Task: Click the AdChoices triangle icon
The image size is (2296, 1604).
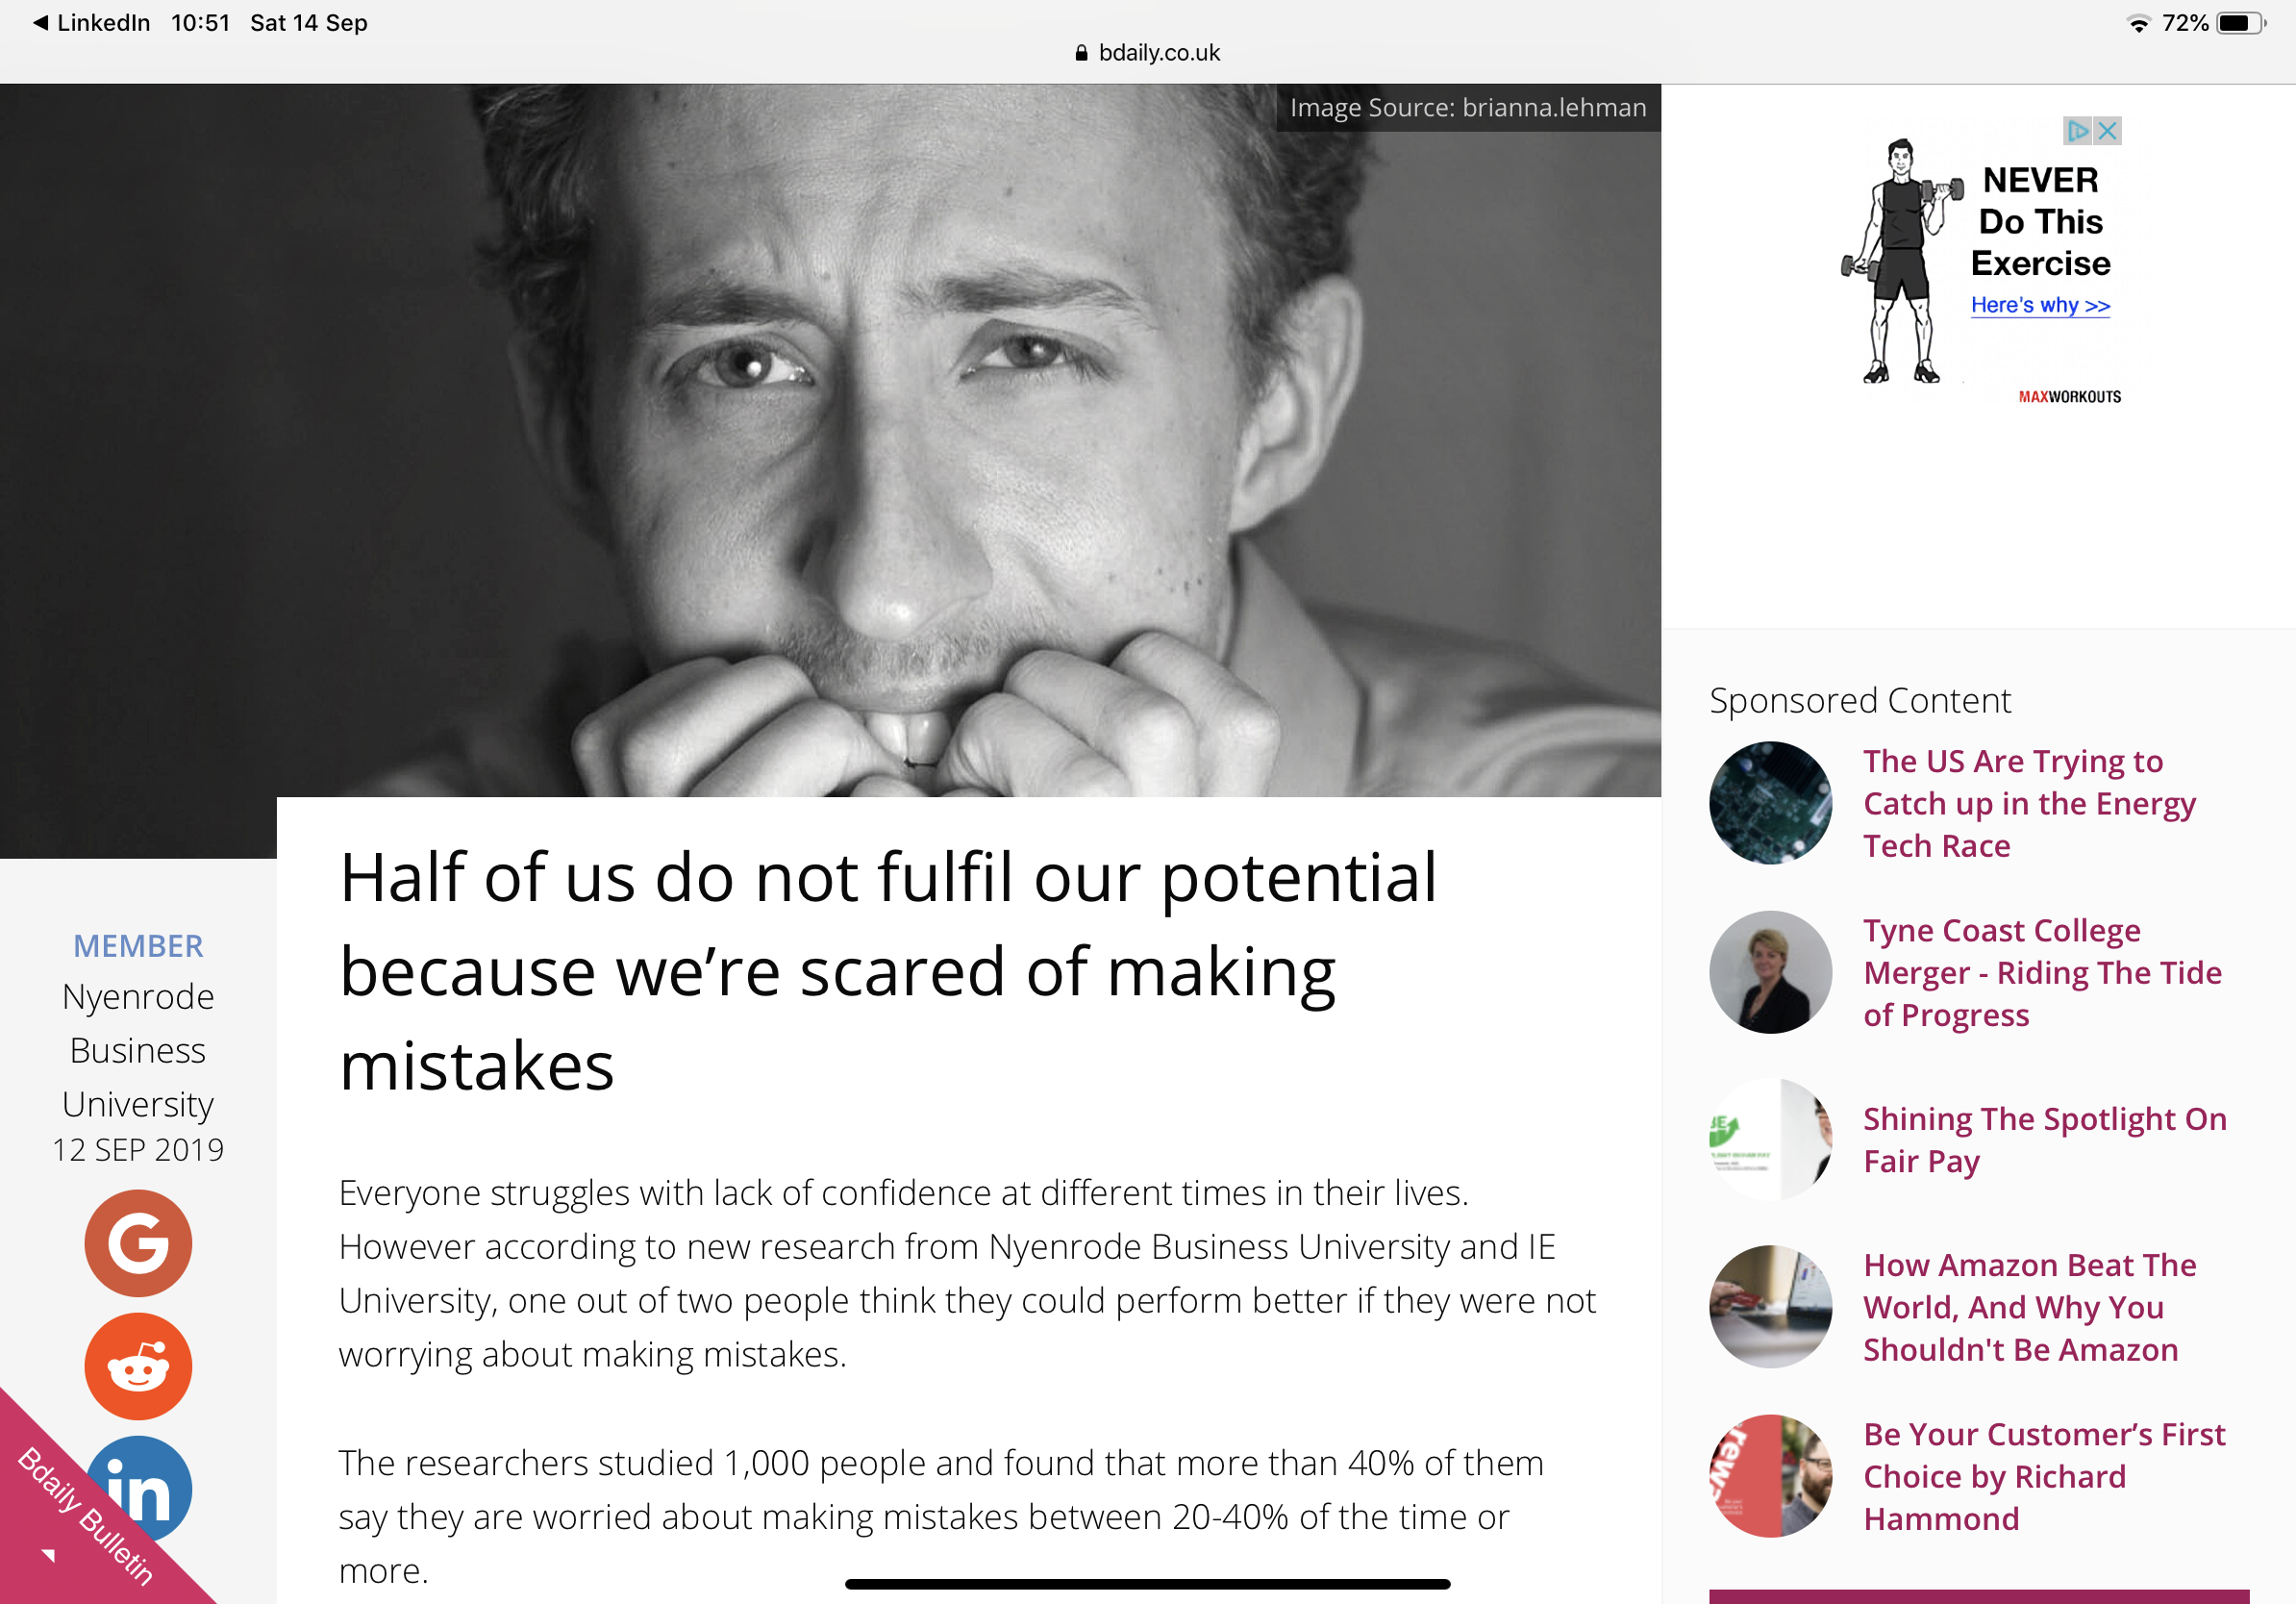Action: click(2077, 131)
